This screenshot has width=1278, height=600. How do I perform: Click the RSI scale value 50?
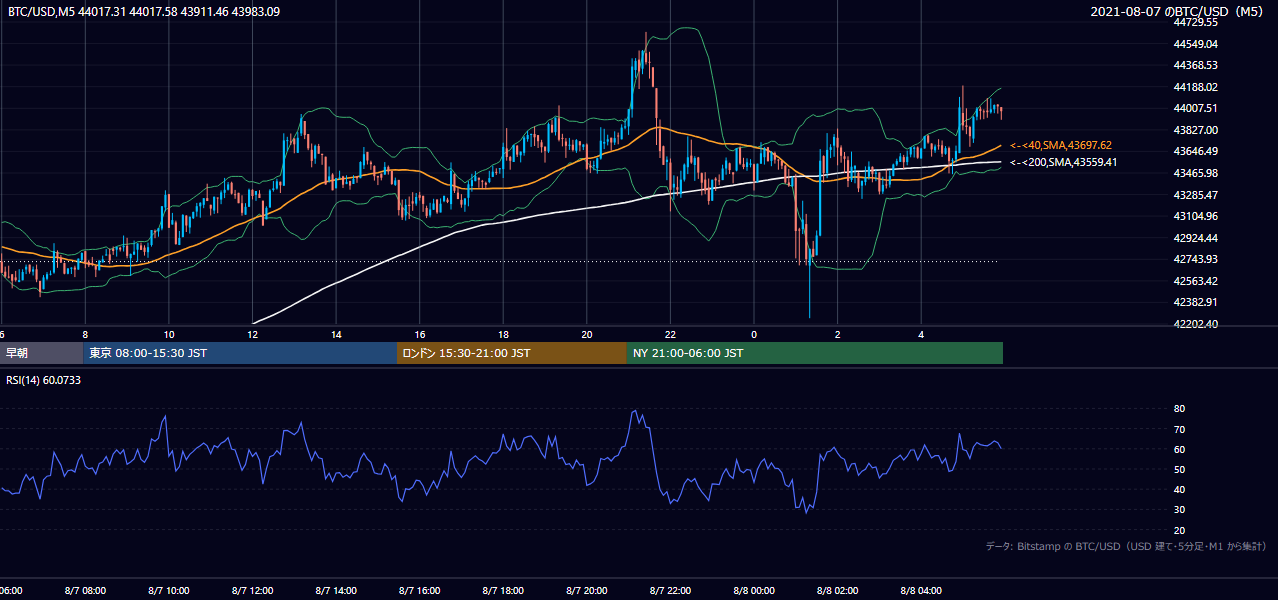click(1179, 469)
